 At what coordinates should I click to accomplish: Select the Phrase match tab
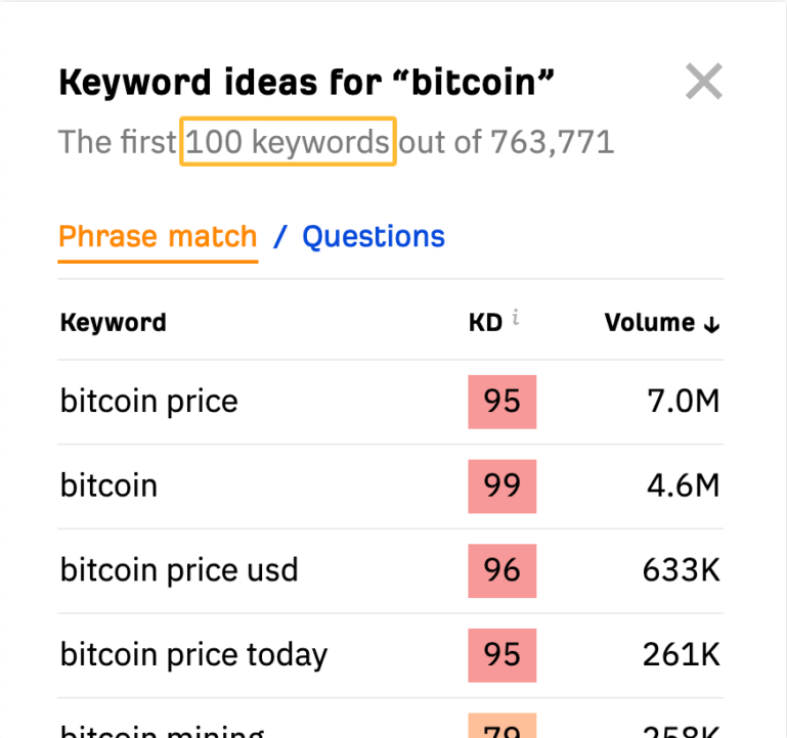[158, 237]
